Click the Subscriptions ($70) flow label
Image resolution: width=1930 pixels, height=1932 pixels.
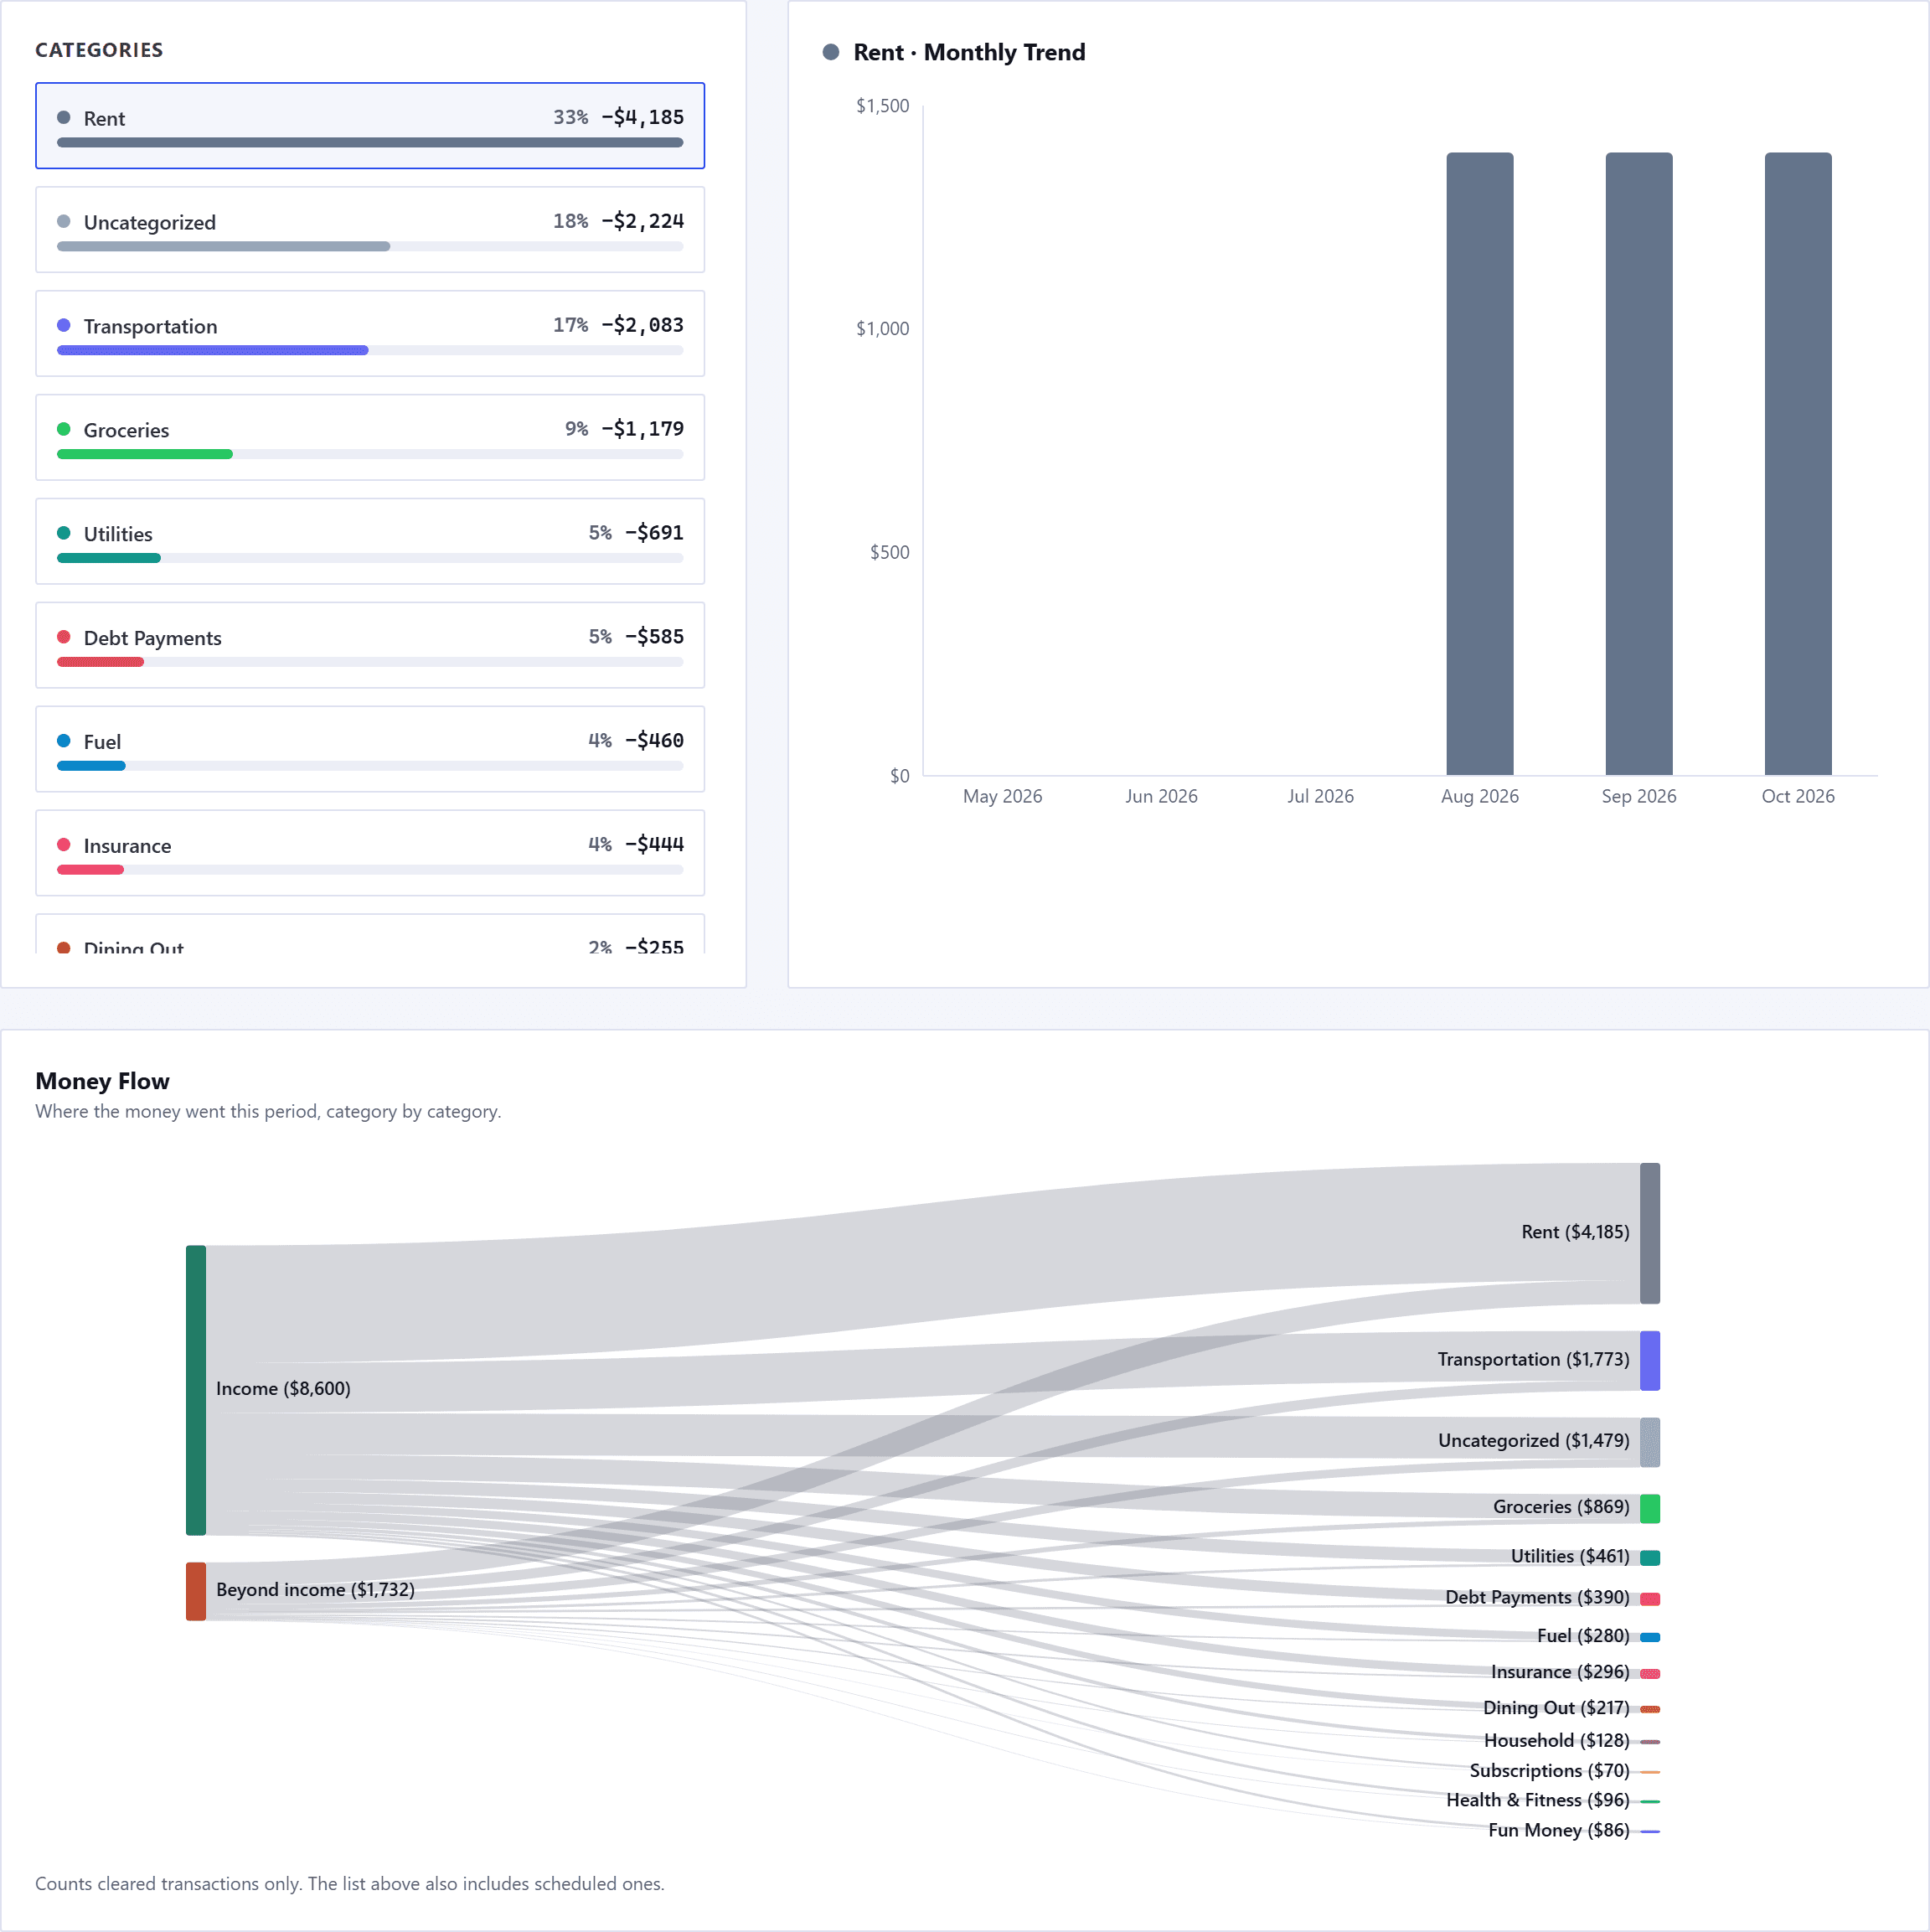click(x=1549, y=1771)
